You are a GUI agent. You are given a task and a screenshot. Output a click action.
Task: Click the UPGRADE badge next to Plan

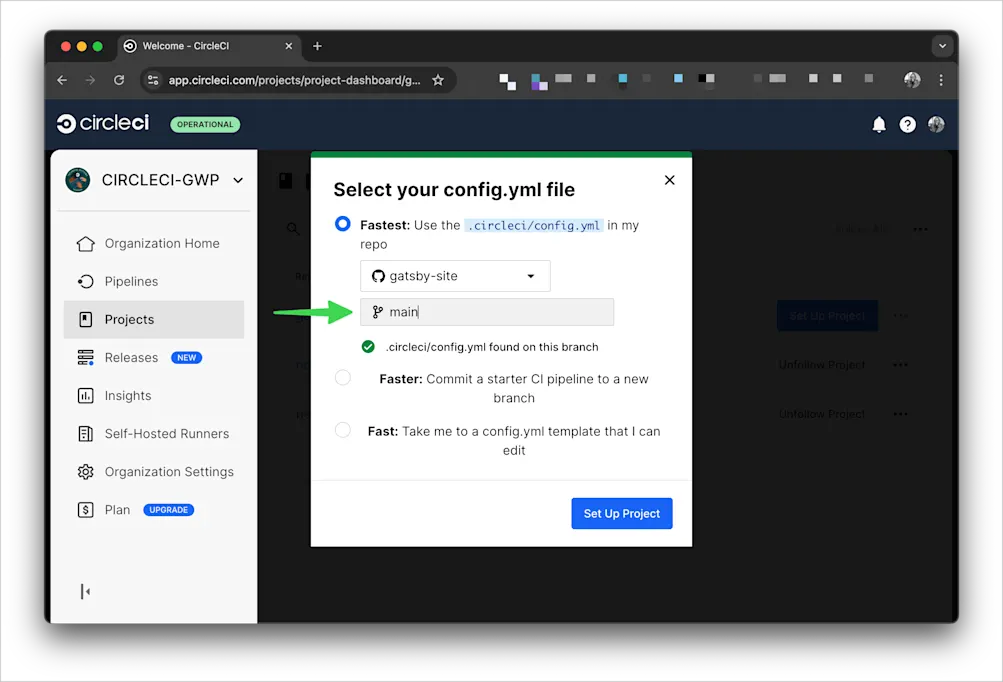point(169,510)
